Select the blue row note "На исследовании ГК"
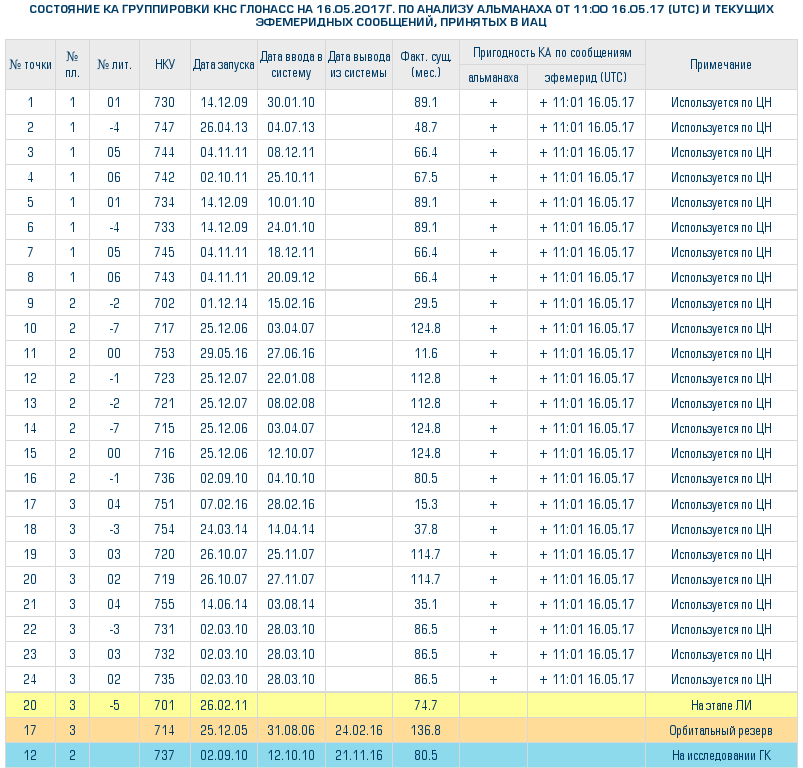Viewport: 803px width, 768px height. pos(720,755)
